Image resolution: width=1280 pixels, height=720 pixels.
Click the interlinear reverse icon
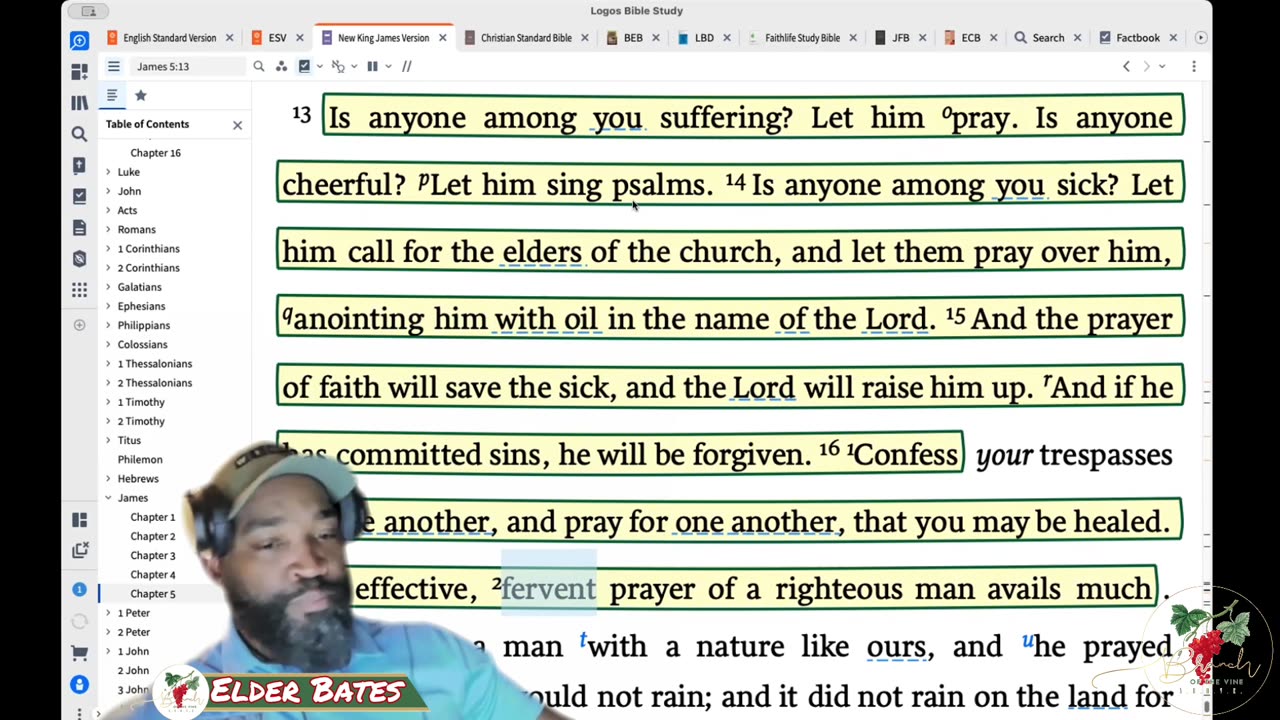(338, 66)
